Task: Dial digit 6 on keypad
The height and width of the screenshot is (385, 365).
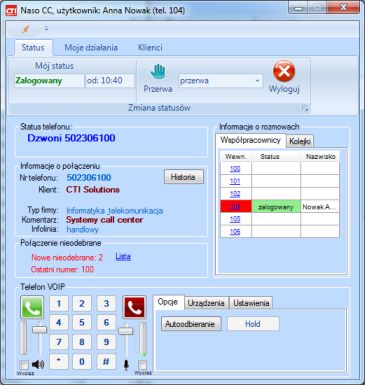Action: tap(106, 323)
